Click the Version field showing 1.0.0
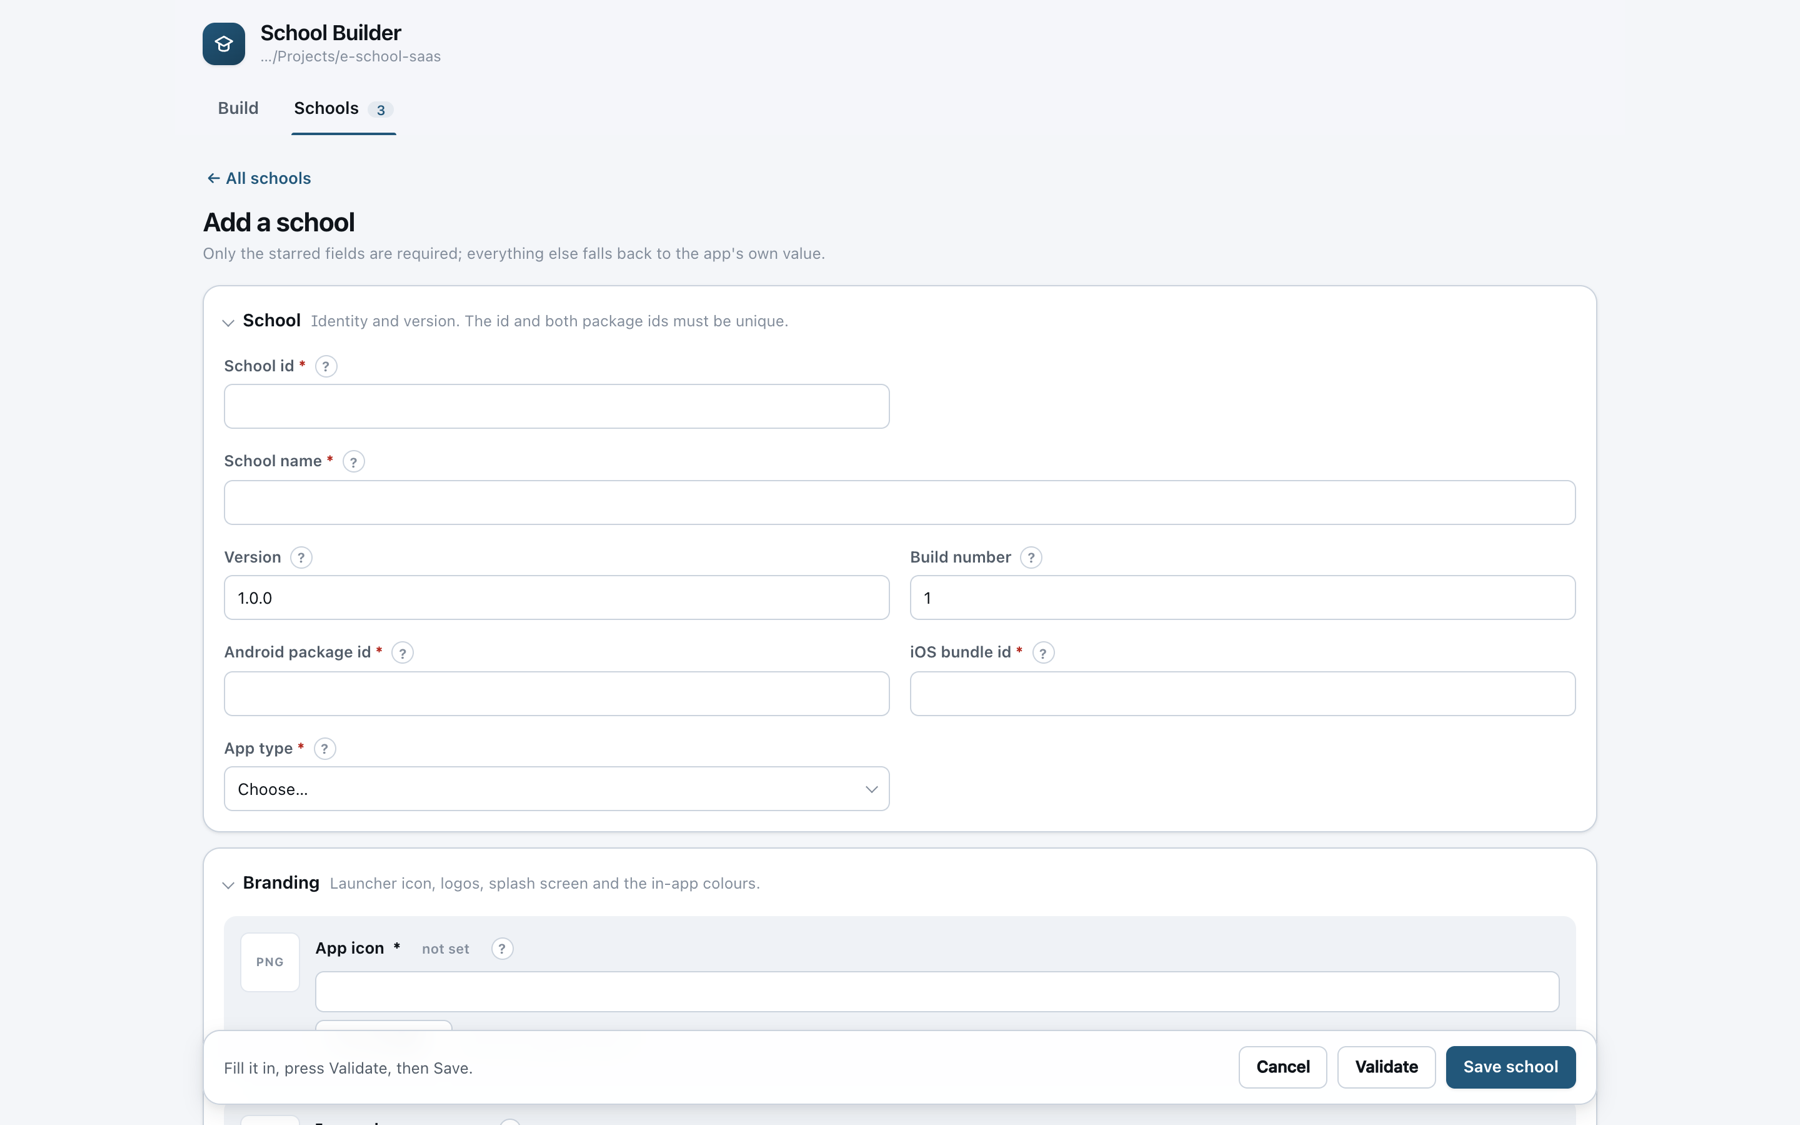The image size is (1800, 1125). tap(557, 597)
